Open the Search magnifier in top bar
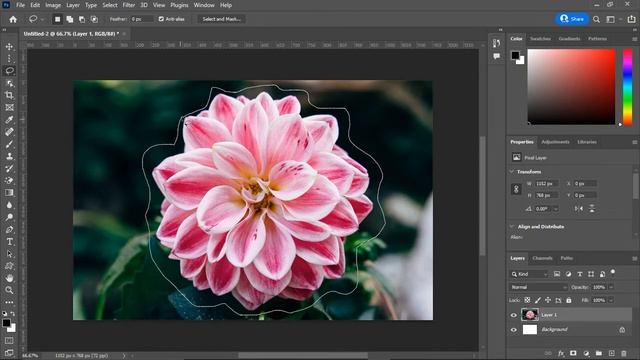 596,19
